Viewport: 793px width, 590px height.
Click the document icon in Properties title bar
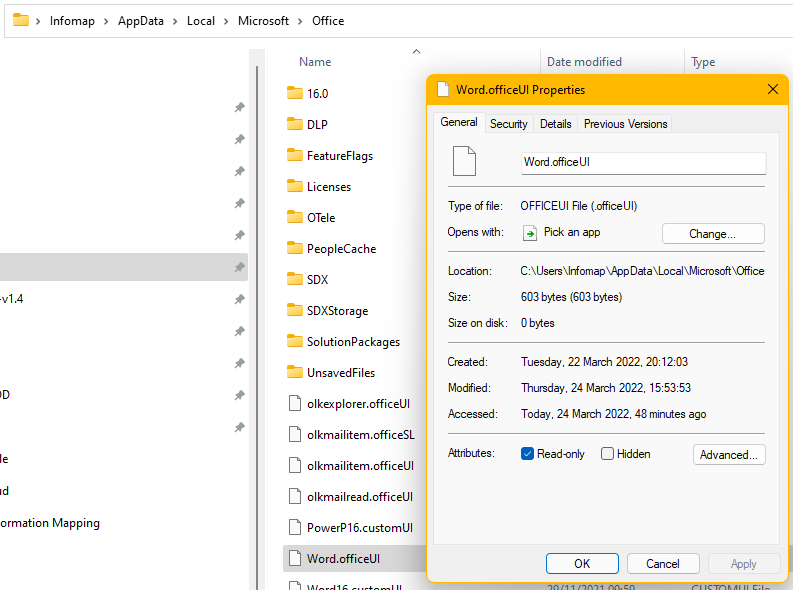(x=443, y=89)
